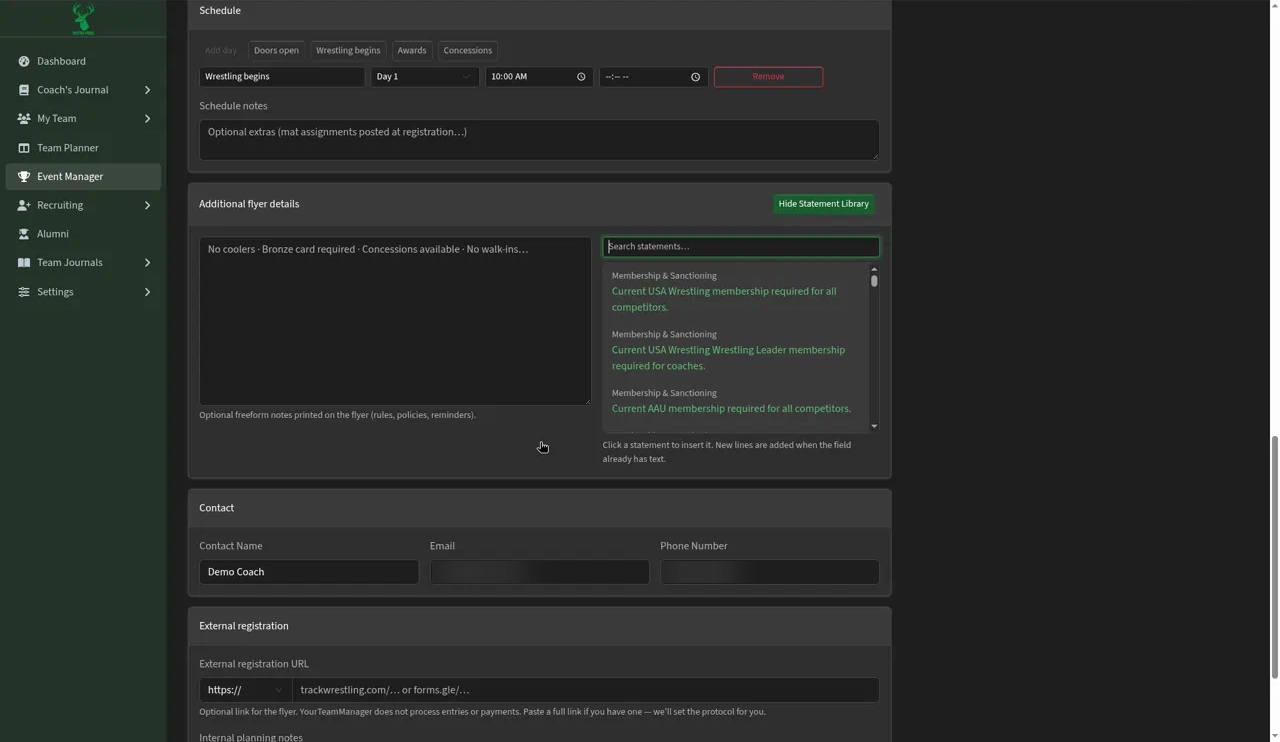Expand the My Team submenu chevron
This screenshot has height=742, width=1280.
click(x=147, y=118)
